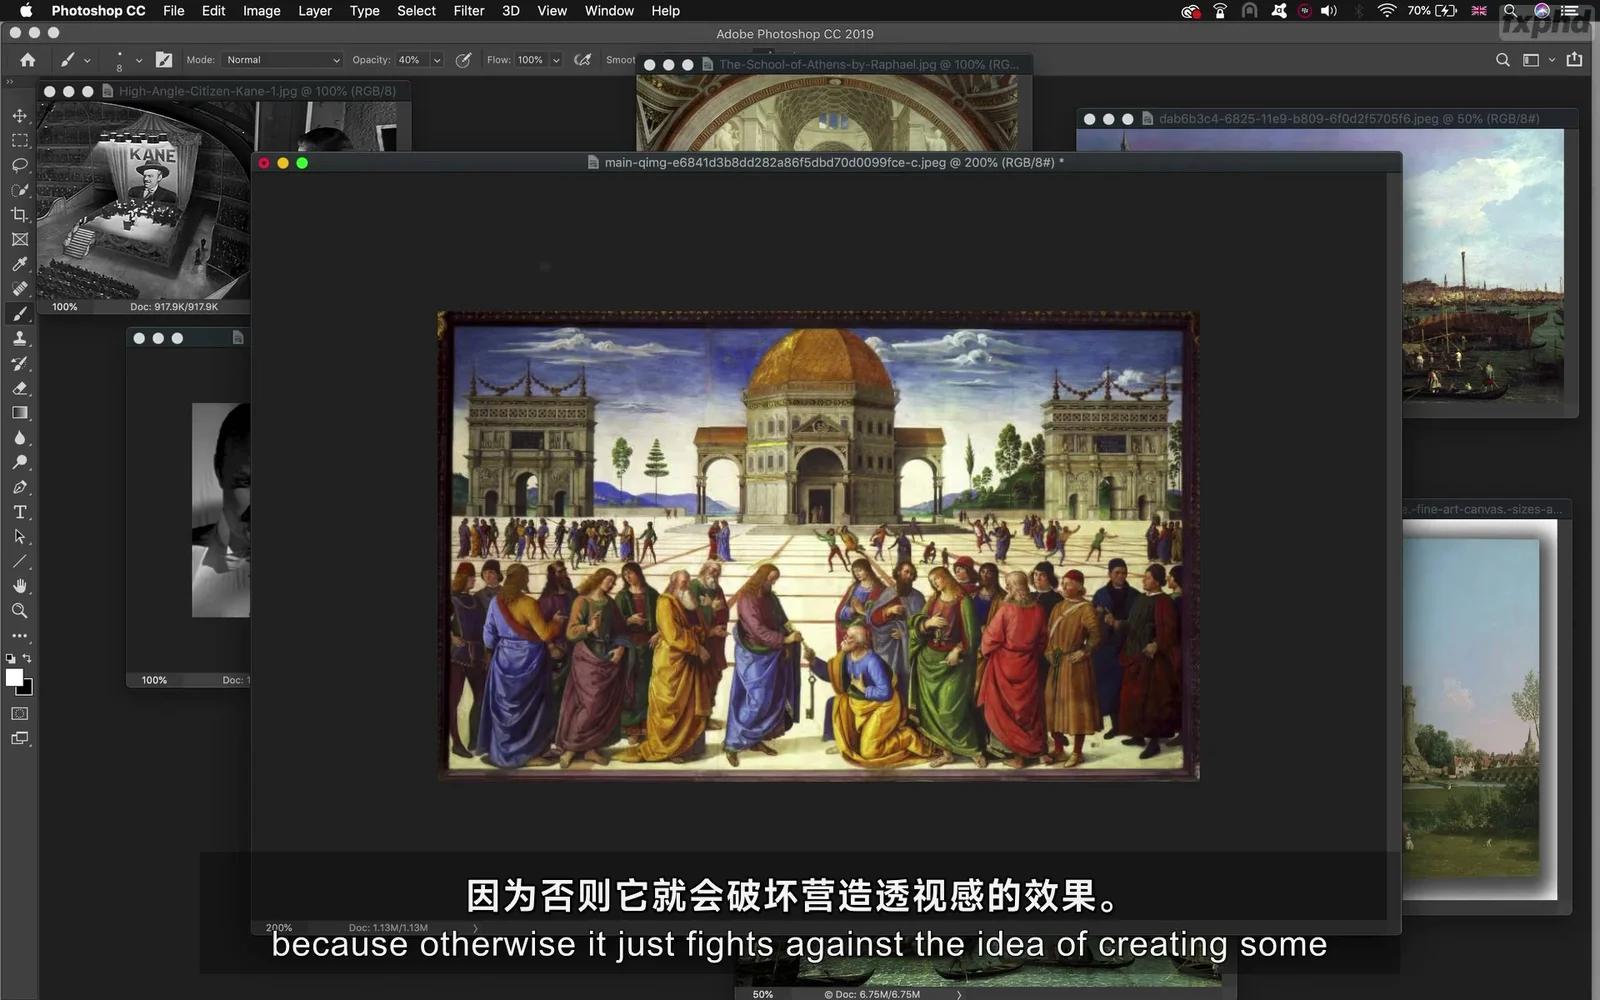Select the Gradient tool

point(19,413)
